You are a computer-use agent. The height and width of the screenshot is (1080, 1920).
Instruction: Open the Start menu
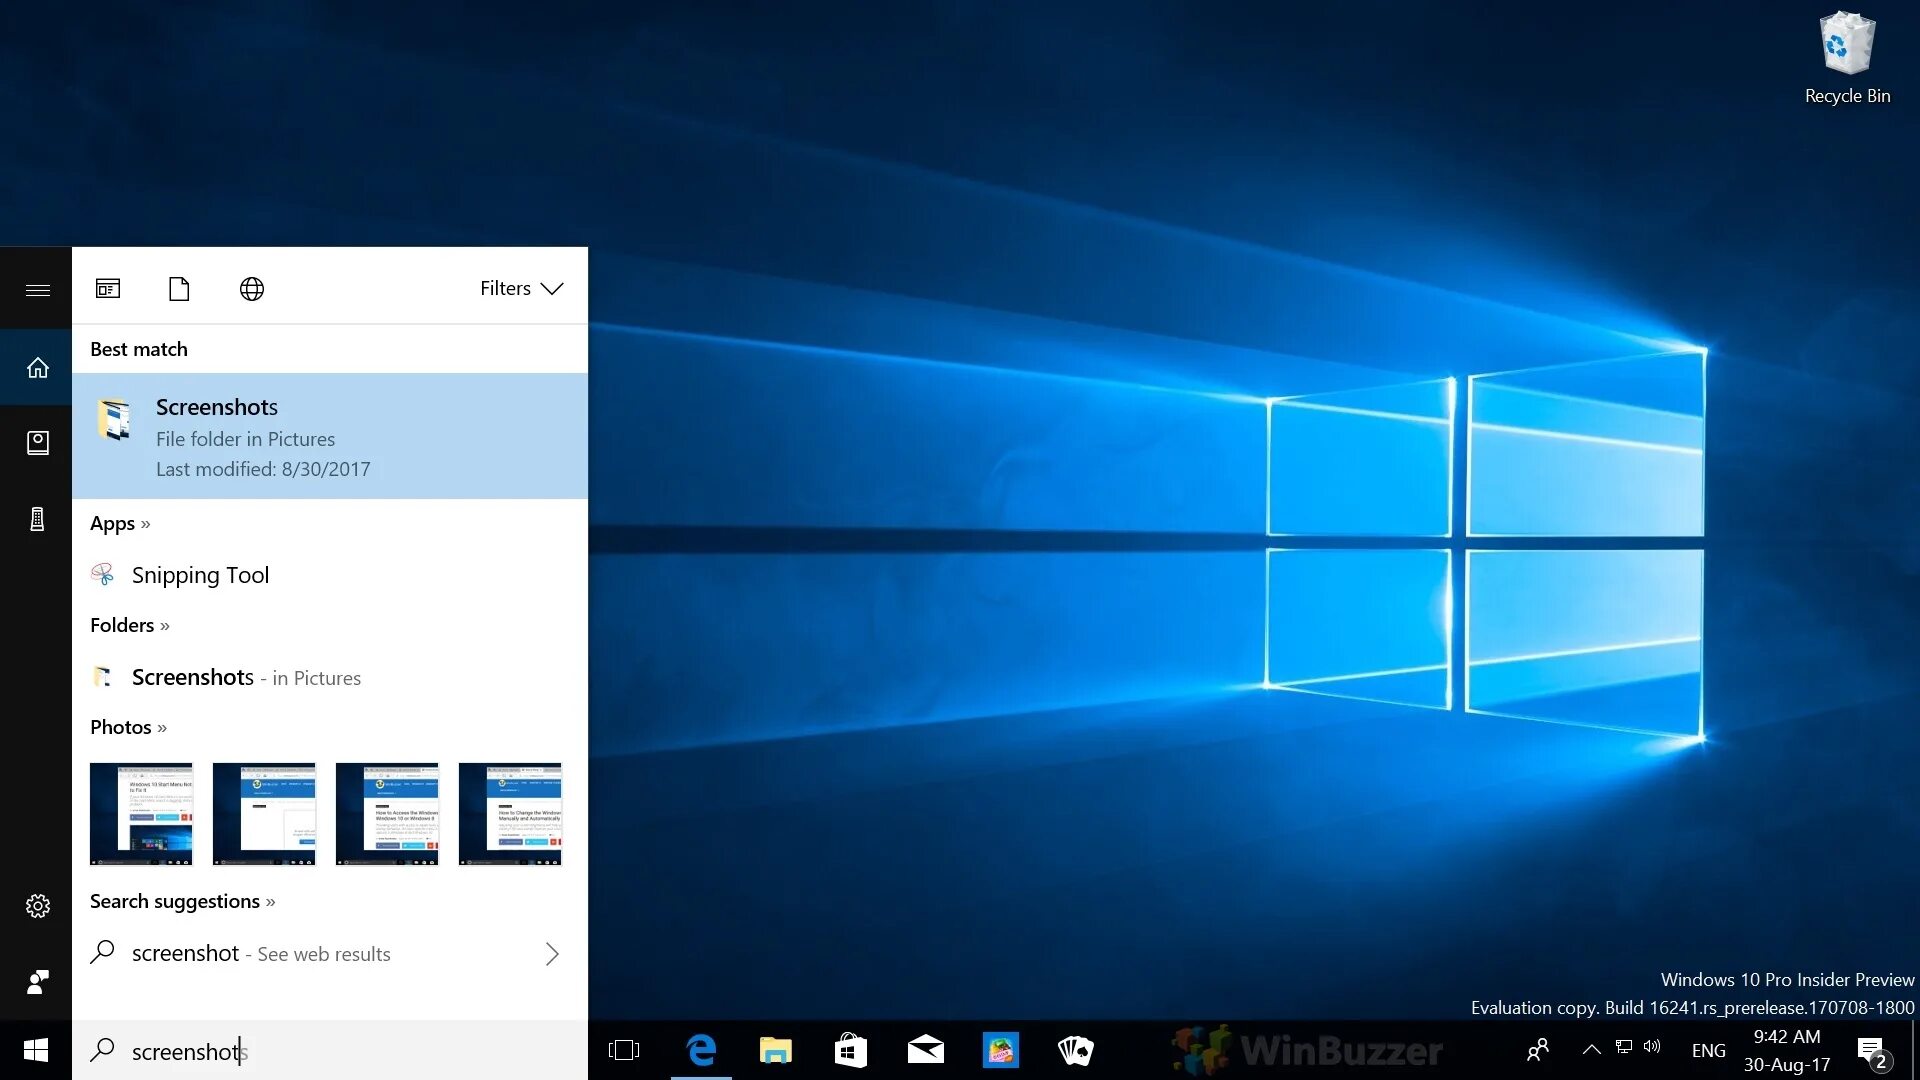35,1050
